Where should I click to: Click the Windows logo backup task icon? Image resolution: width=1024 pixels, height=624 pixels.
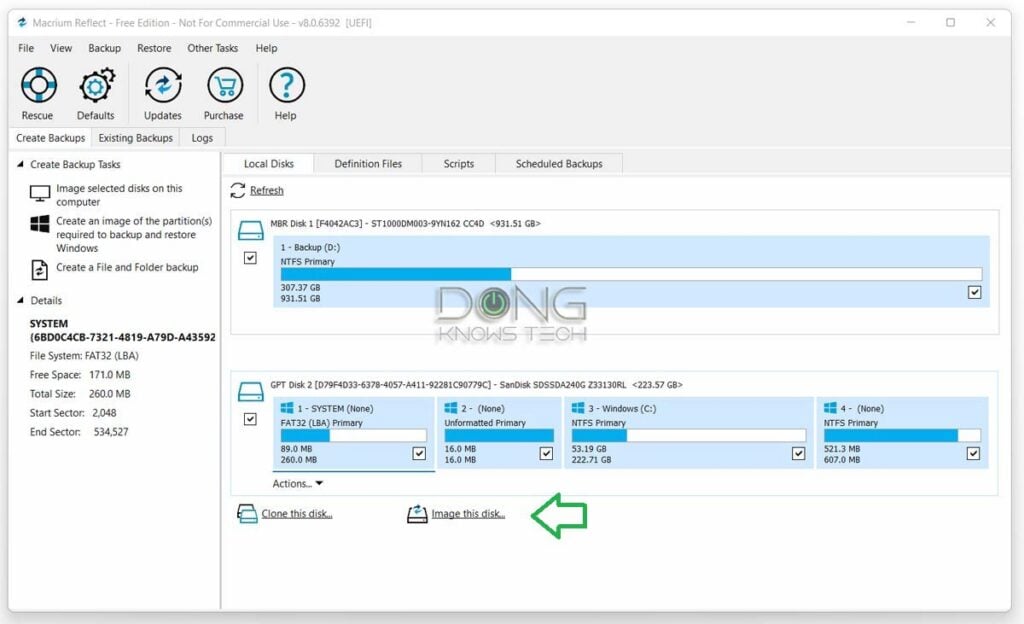40,224
